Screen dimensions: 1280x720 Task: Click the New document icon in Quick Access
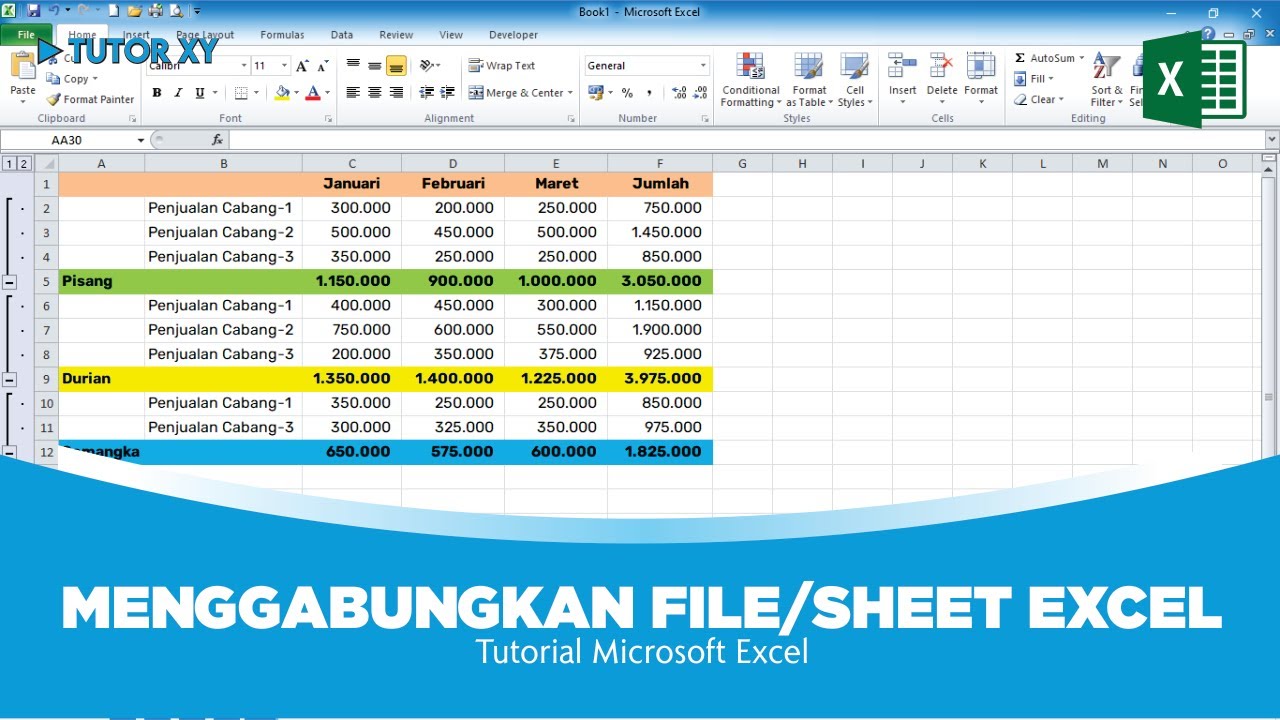click(113, 12)
